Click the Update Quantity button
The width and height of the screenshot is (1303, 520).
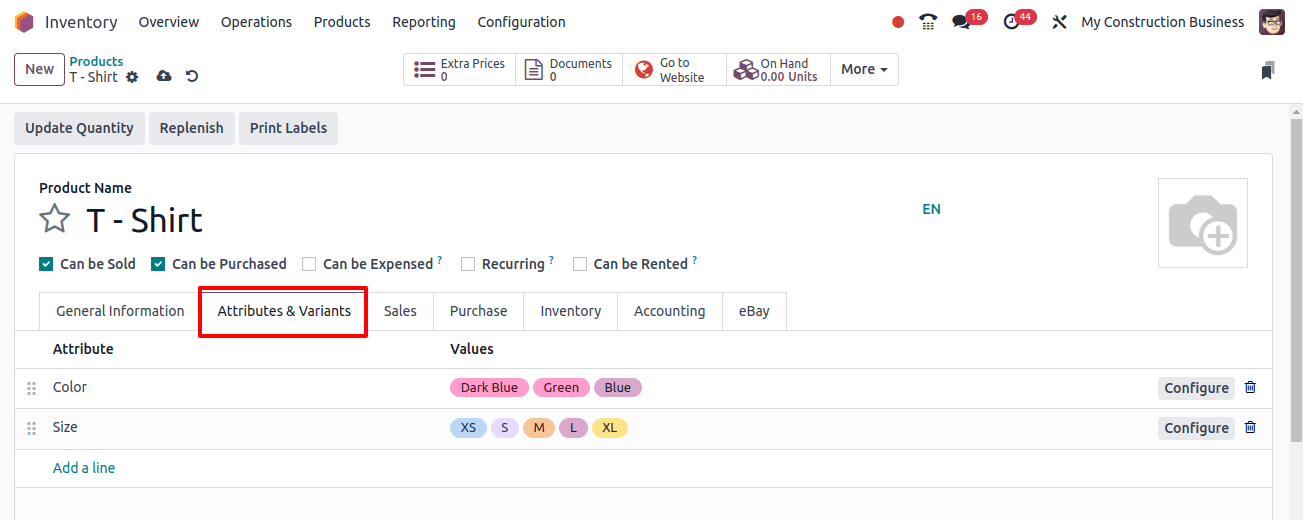(x=79, y=128)
